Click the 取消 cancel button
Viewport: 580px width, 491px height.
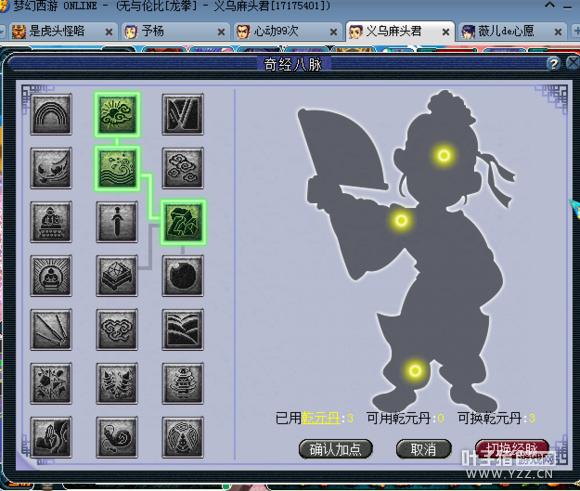(424, 449)
